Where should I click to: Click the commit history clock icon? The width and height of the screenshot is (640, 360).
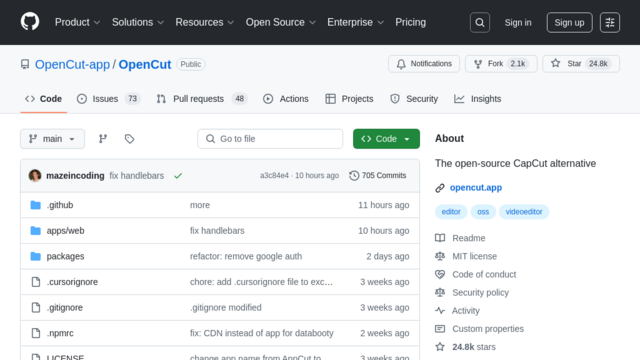[x=354, y=176]
